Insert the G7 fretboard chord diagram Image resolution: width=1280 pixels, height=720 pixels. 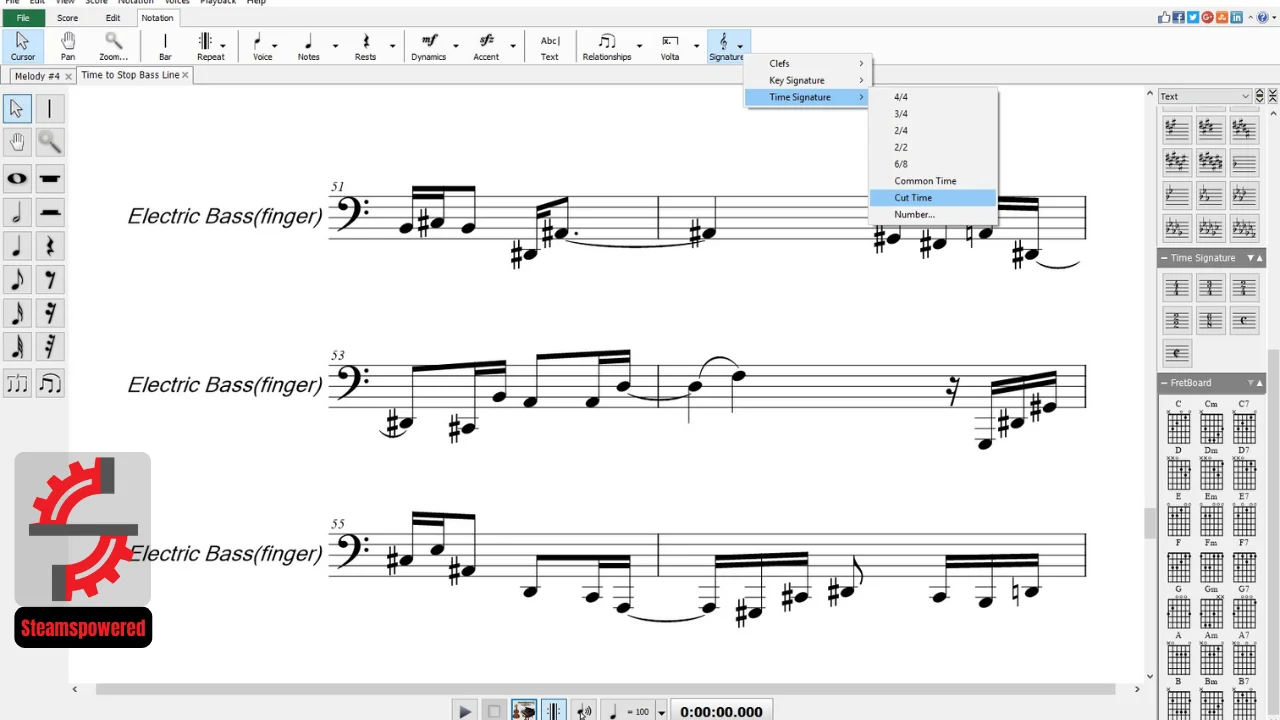point(1244,611)
